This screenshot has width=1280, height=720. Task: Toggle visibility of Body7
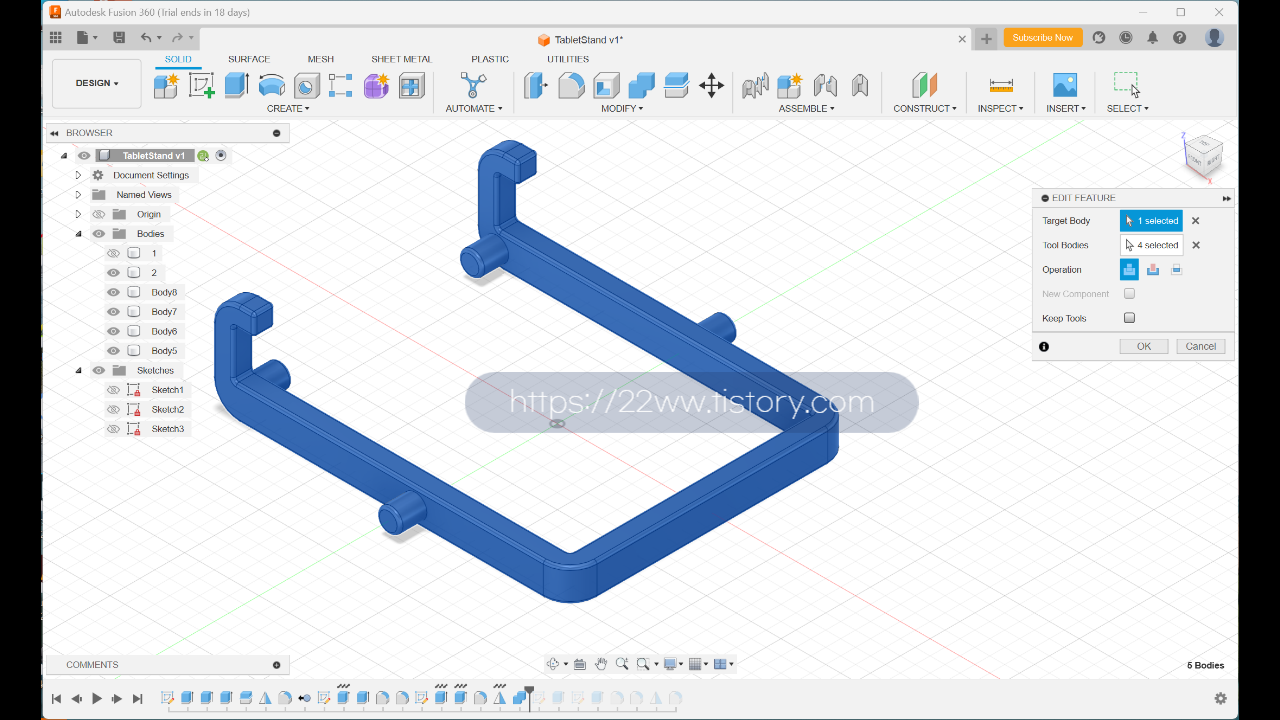(x=113, y=312)
